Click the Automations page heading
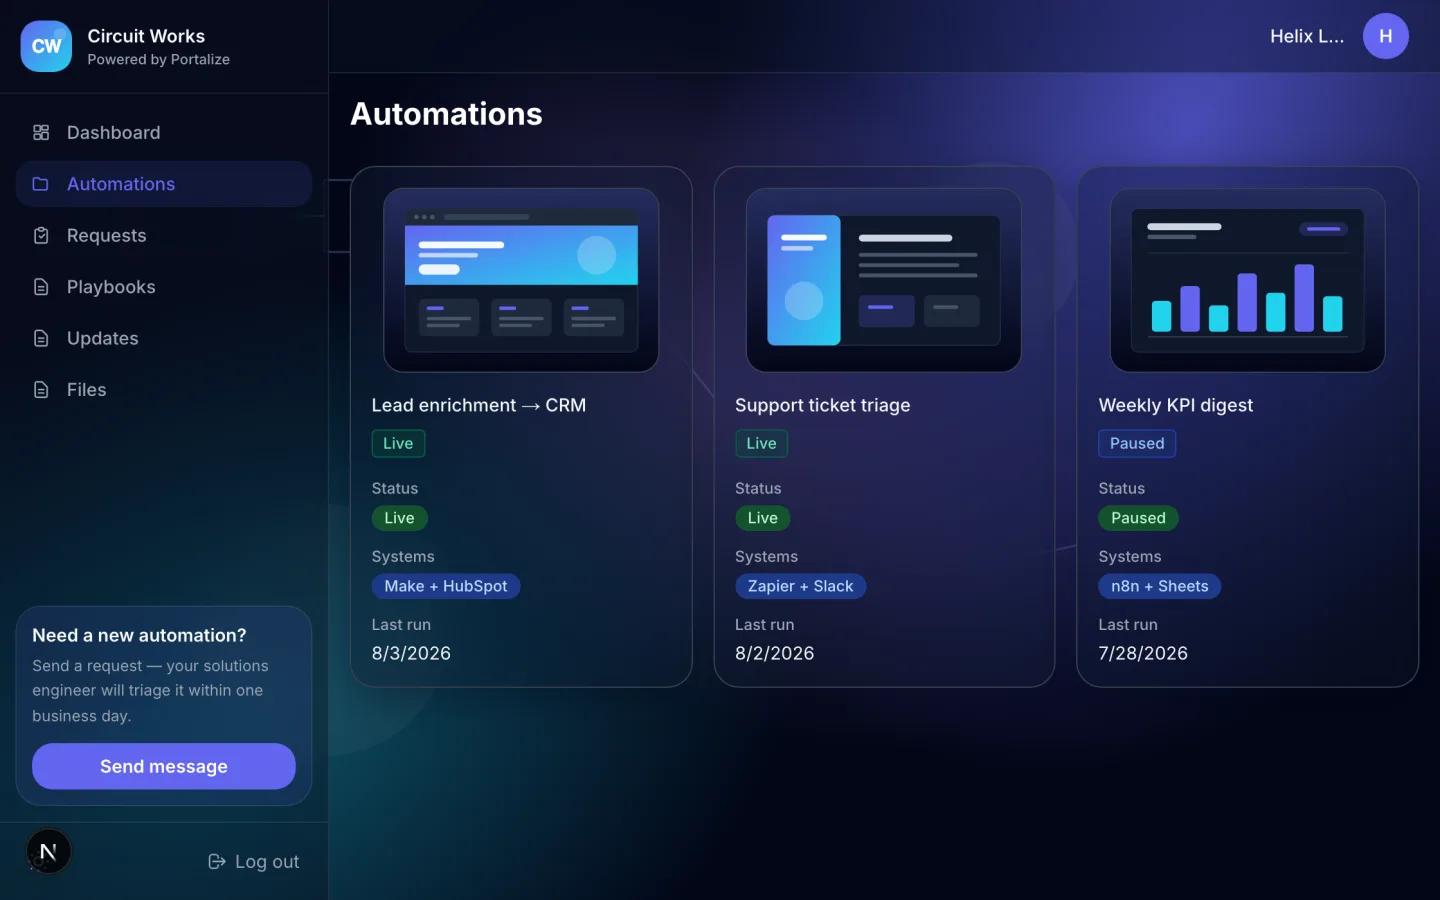 (x=446, y=114)
